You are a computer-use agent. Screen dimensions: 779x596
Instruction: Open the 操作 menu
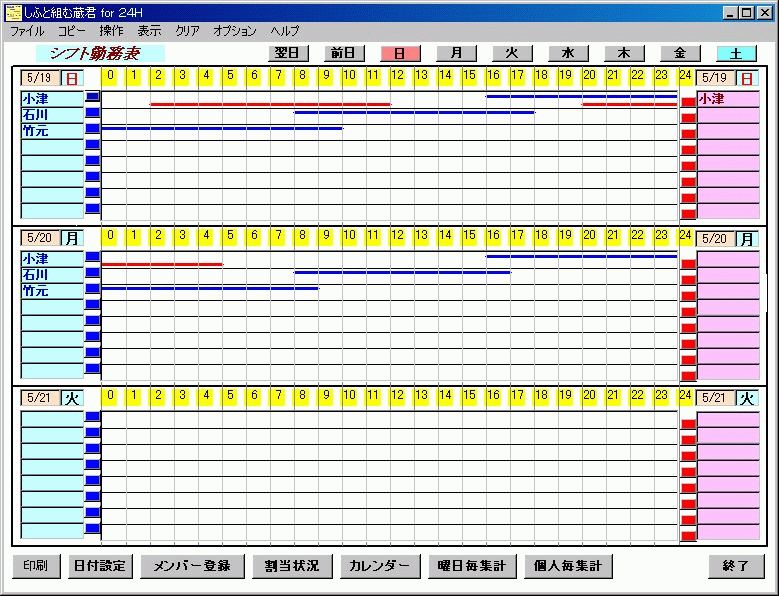[111, 31]
